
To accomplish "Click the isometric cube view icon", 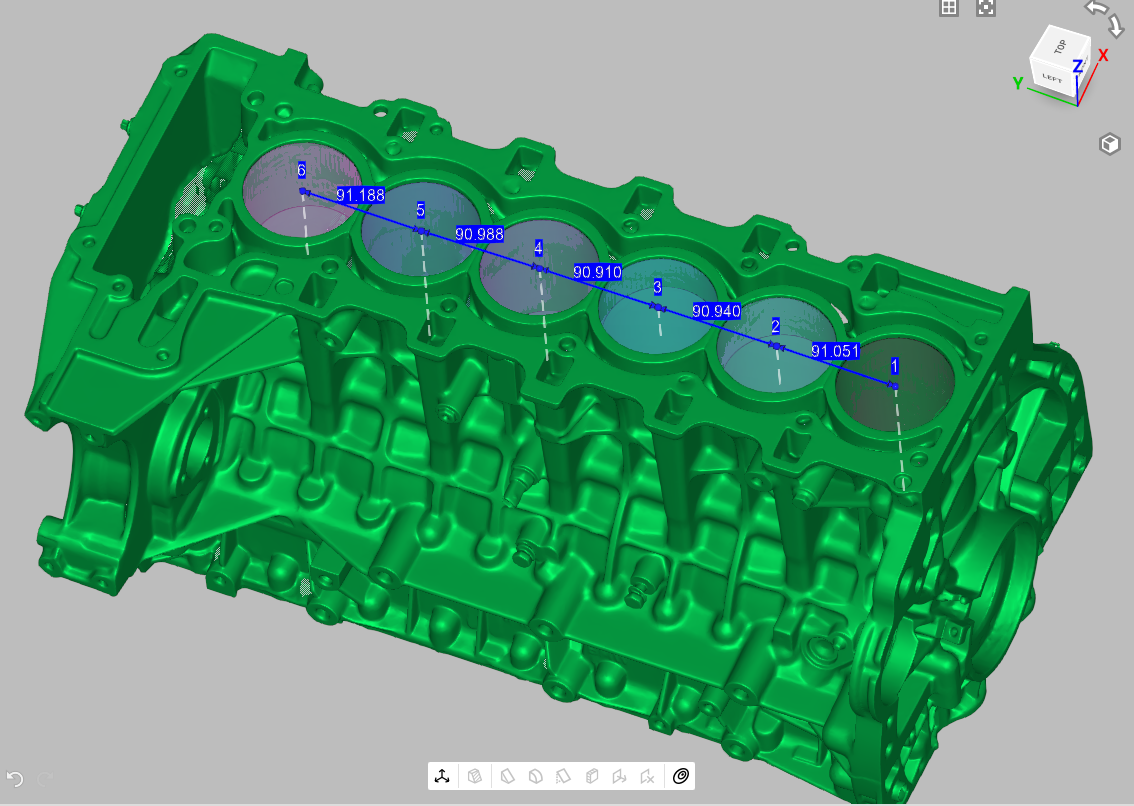I will [1109, 144].
